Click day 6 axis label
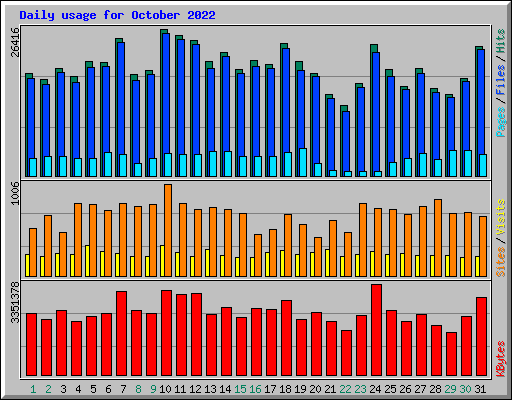Screen dimensions: 512x400 point(108,389)
